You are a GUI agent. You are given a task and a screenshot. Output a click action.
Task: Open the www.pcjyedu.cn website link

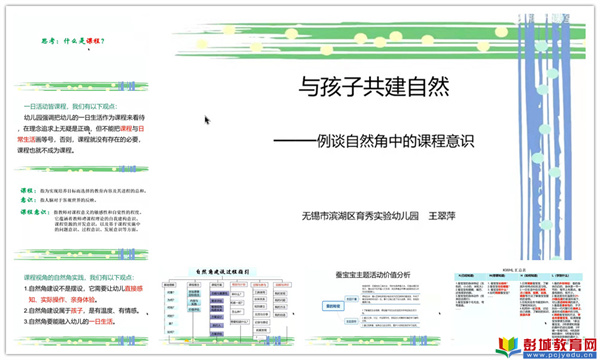pos(561,355)
